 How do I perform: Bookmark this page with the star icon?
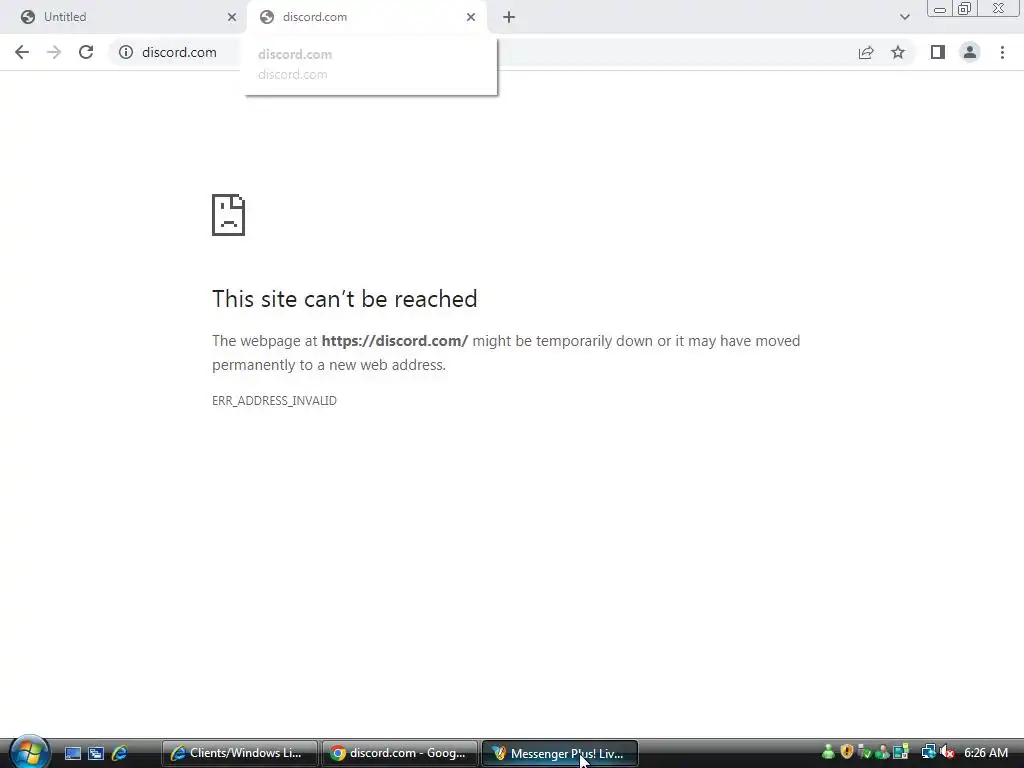898,52
